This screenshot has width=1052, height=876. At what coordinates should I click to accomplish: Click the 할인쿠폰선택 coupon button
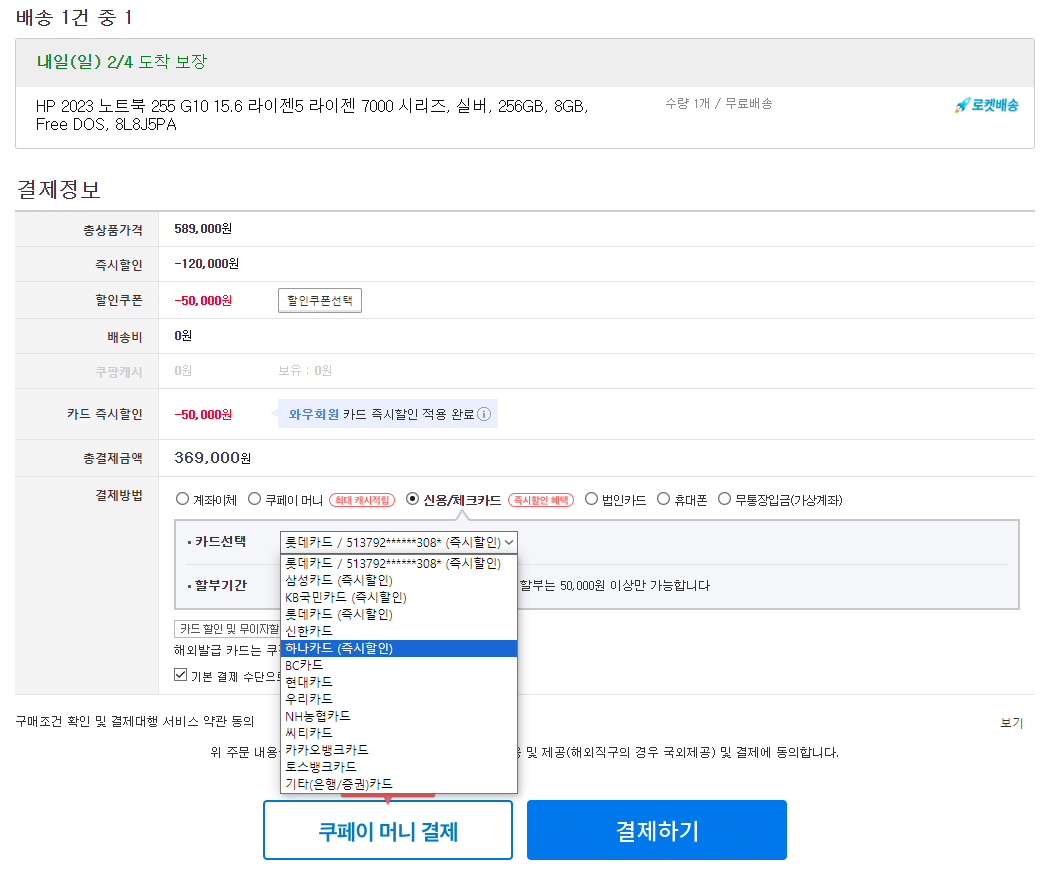click(319, 299)
